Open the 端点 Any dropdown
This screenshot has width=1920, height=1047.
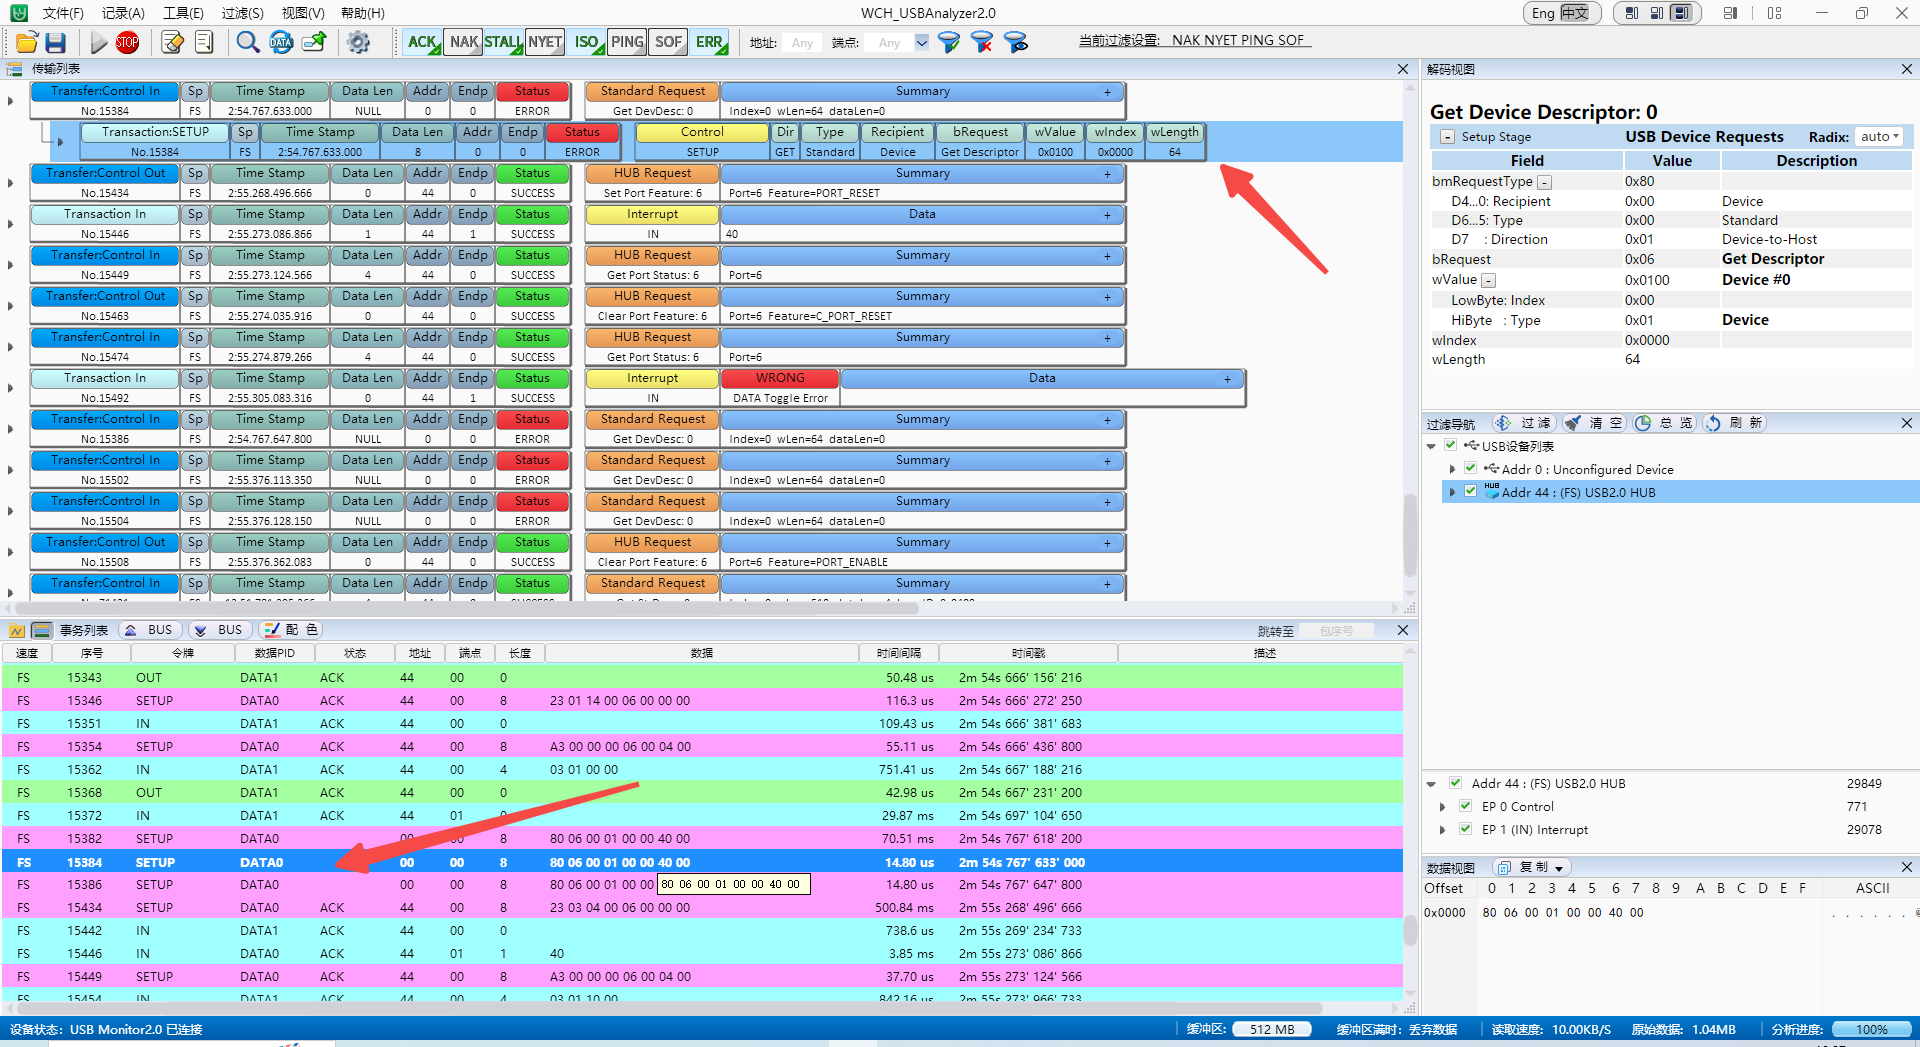(x=921, y=42)
